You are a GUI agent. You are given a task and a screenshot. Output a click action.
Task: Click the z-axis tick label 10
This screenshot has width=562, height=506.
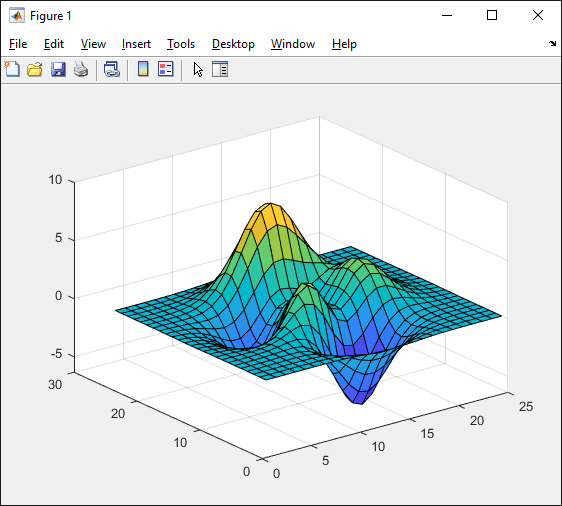click(55, 180)
